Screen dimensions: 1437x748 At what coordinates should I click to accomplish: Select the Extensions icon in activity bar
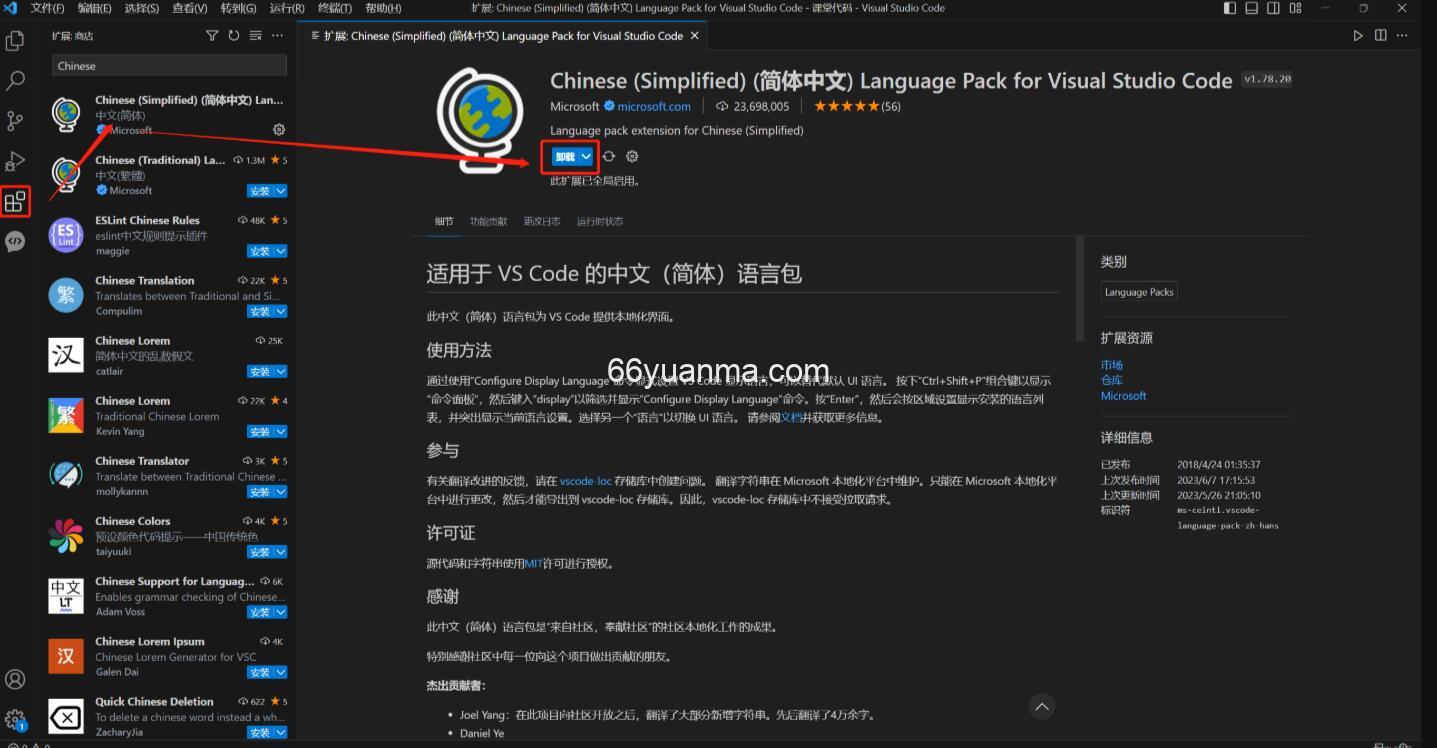15,201
